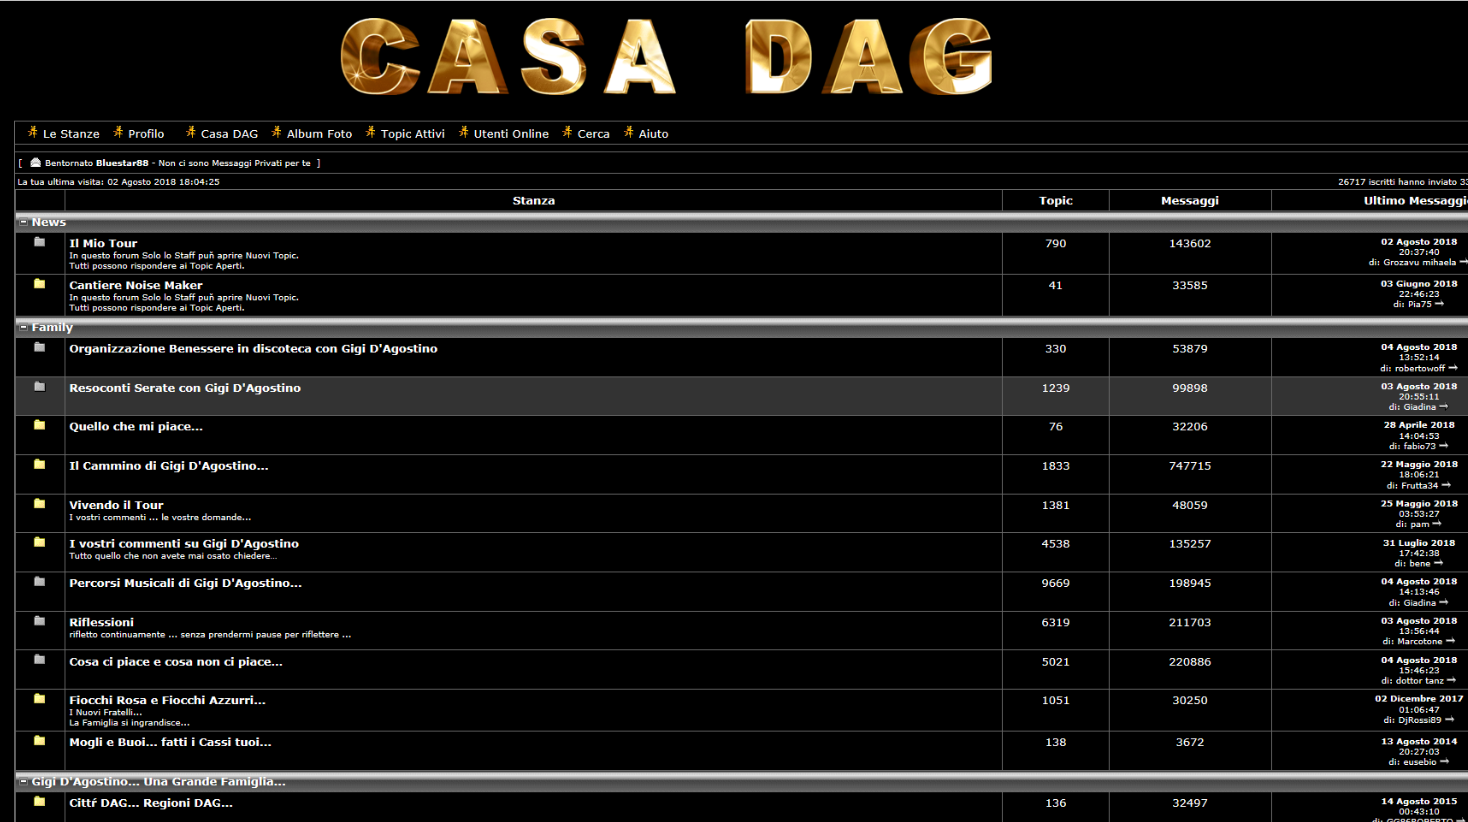Click the folder icon beside Cosa ci piace

(x=40, y=659)
